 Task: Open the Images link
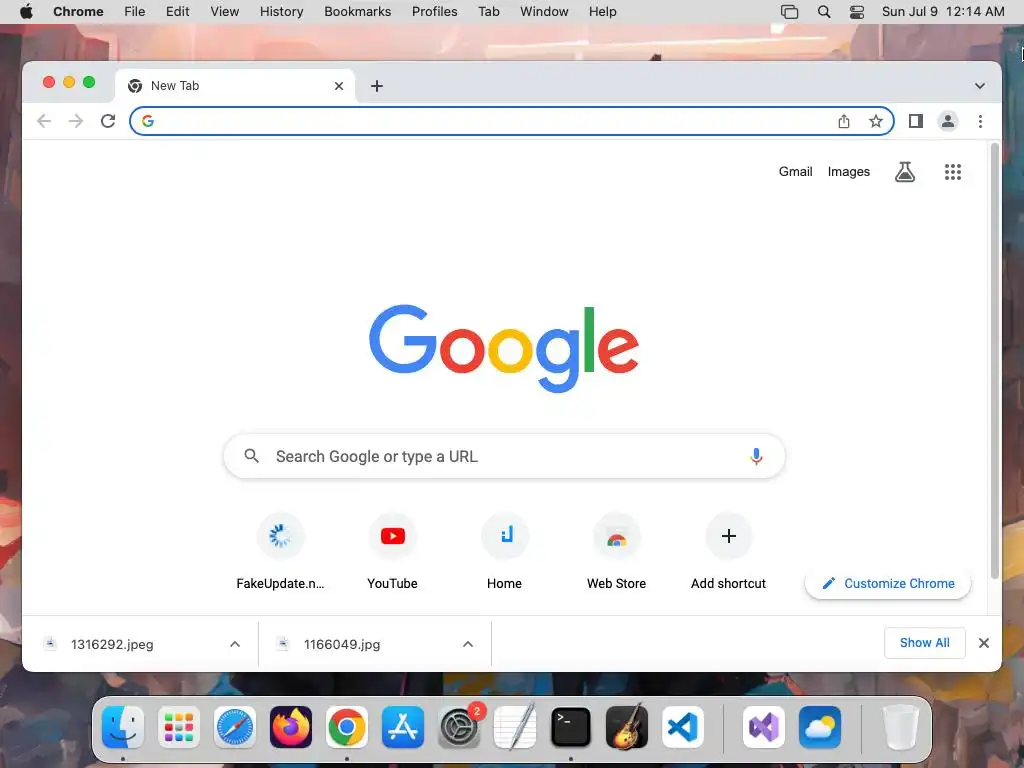[x=848, y=171]
